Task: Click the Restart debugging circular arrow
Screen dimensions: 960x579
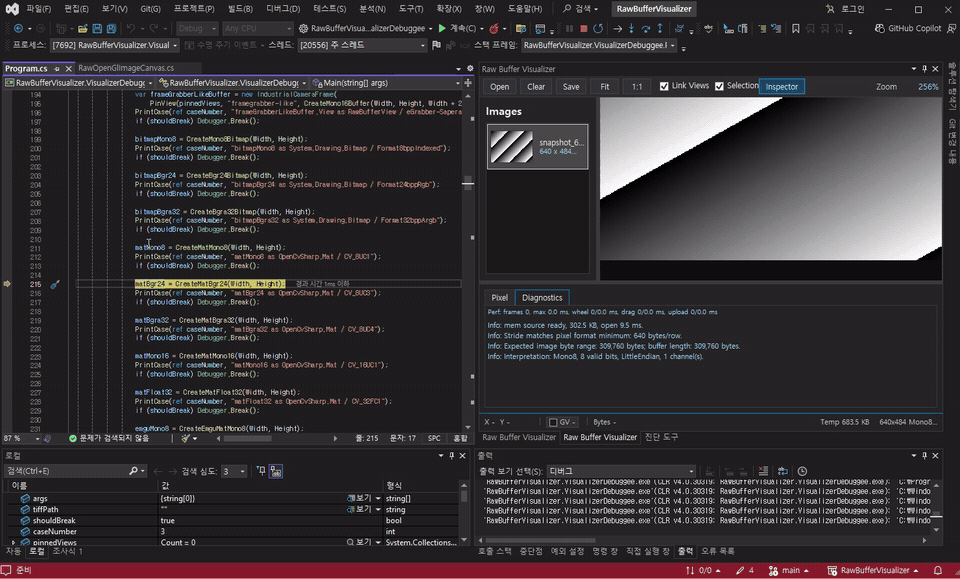Action: pyautogui.click(x=598, y=29)
